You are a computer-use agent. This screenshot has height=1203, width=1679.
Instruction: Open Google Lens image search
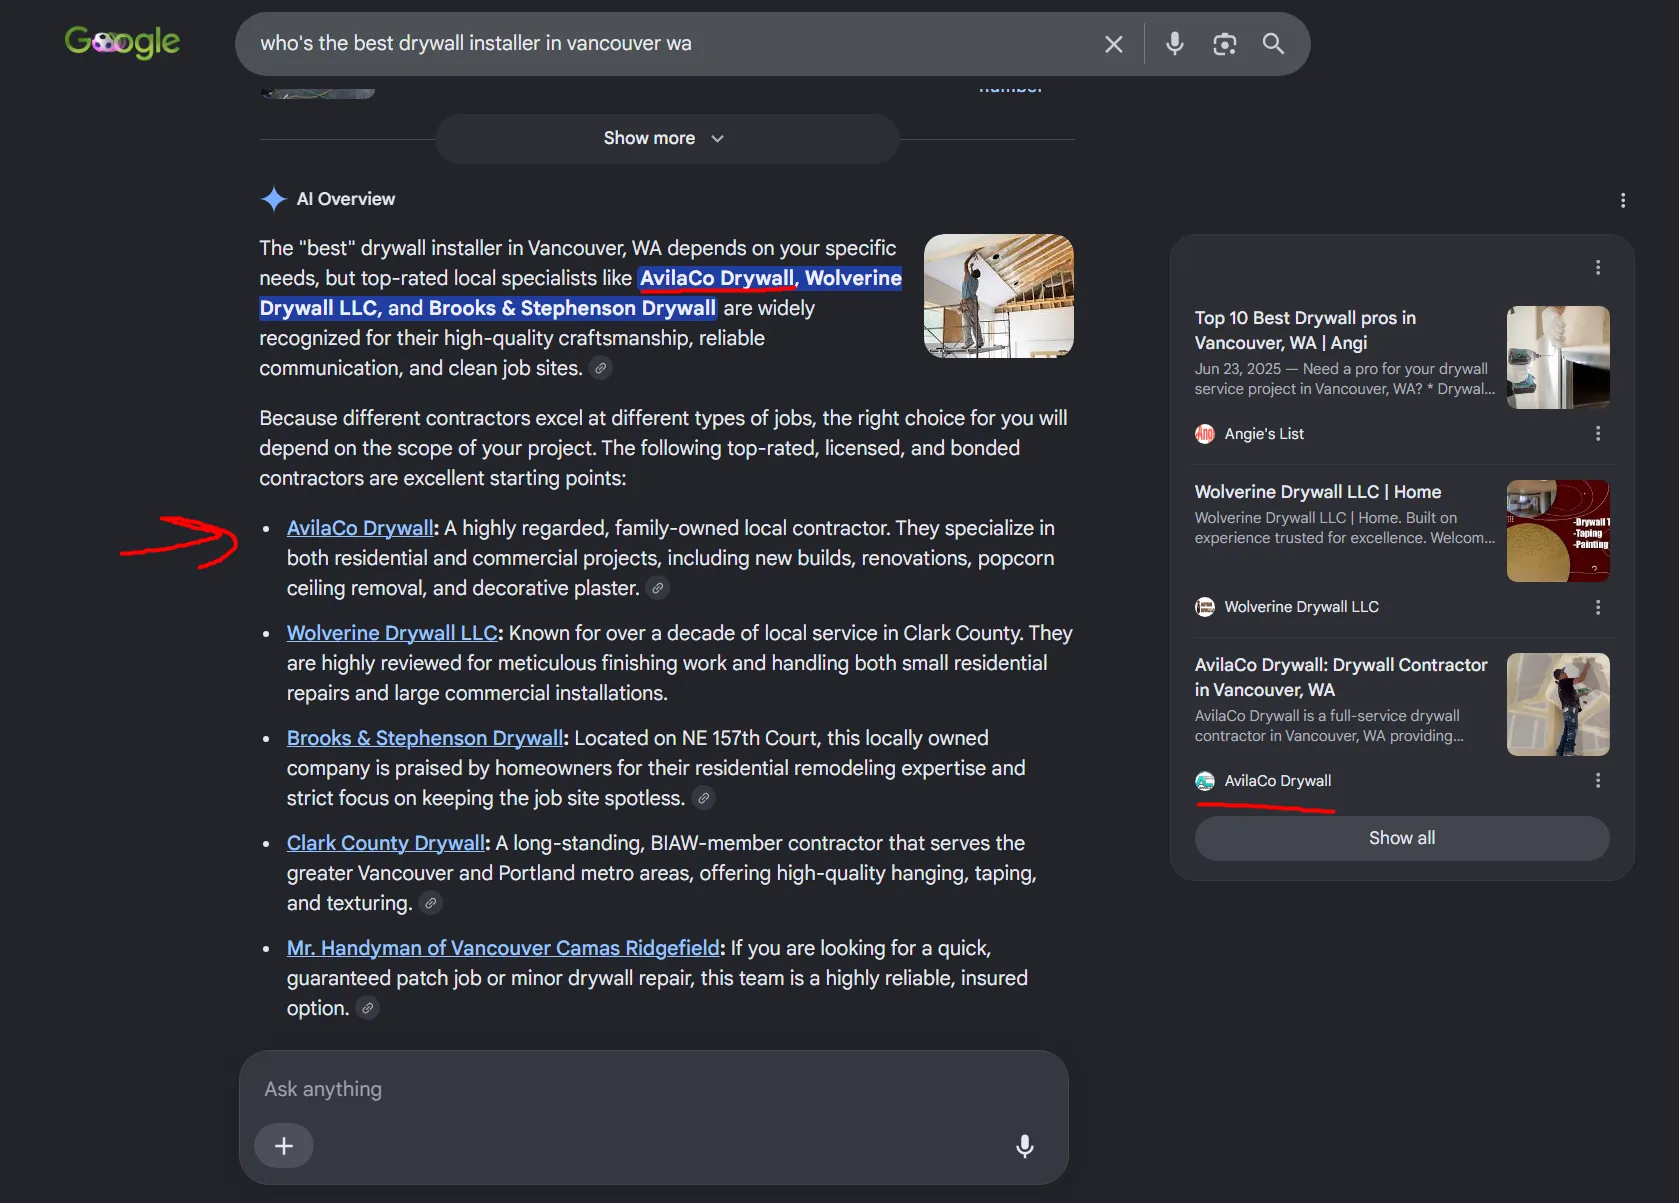point(1224,44)
